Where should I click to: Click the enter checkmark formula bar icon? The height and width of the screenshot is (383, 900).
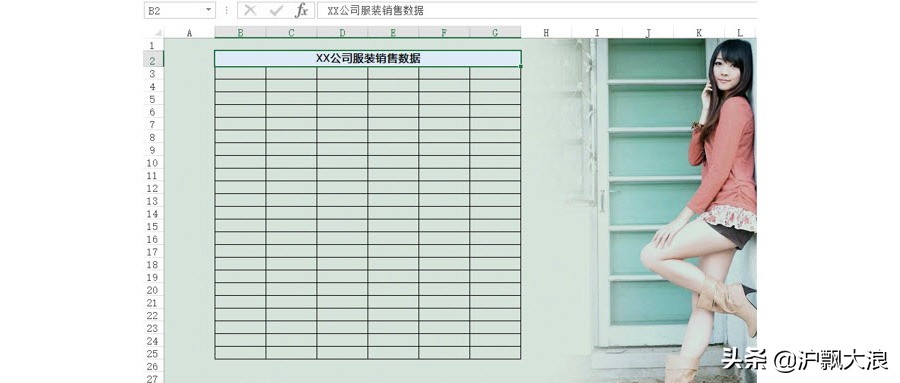point(276,10)
